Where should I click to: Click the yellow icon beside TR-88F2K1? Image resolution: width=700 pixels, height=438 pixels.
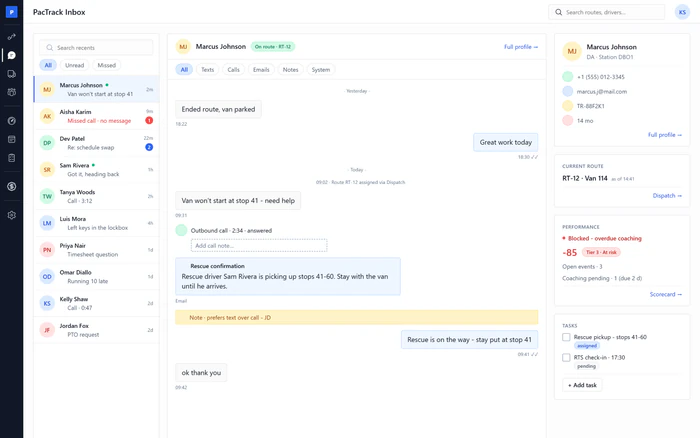tap(567, 106)
